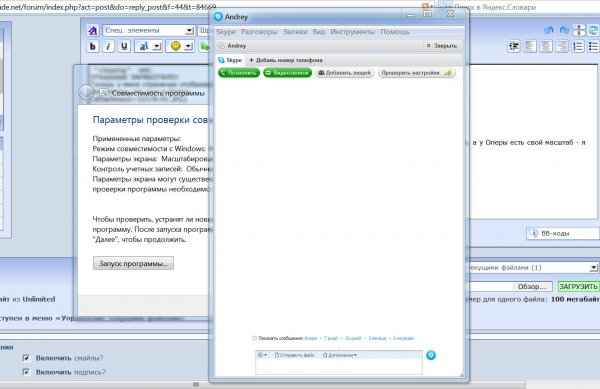Click the Skype message text input field
The height and width of the screenshot is (389, 600).
tap(339, 366)
